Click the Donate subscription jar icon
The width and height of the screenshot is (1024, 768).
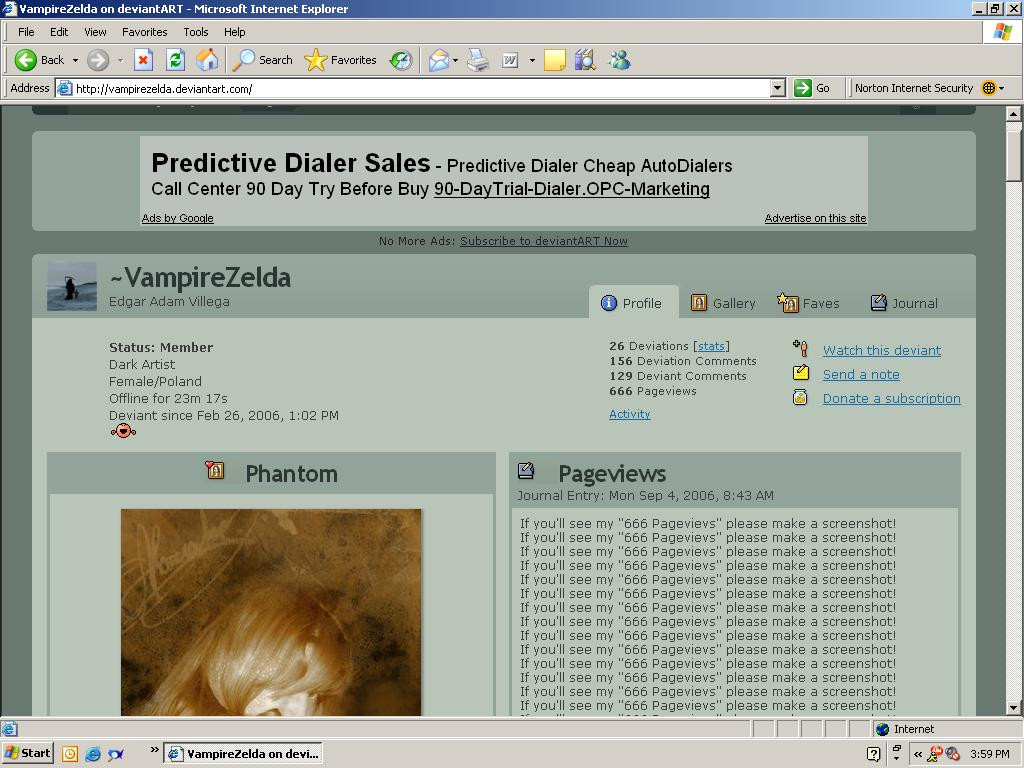[x=801, y=397]
